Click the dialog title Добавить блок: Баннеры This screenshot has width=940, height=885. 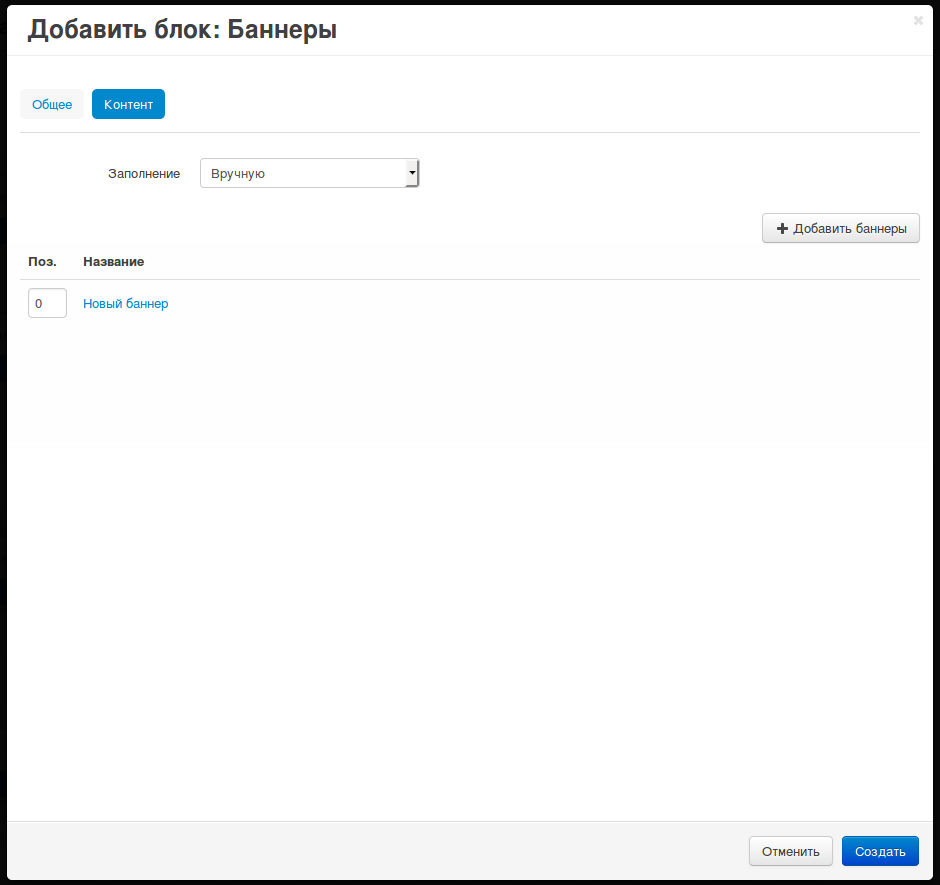coord(182,30)
